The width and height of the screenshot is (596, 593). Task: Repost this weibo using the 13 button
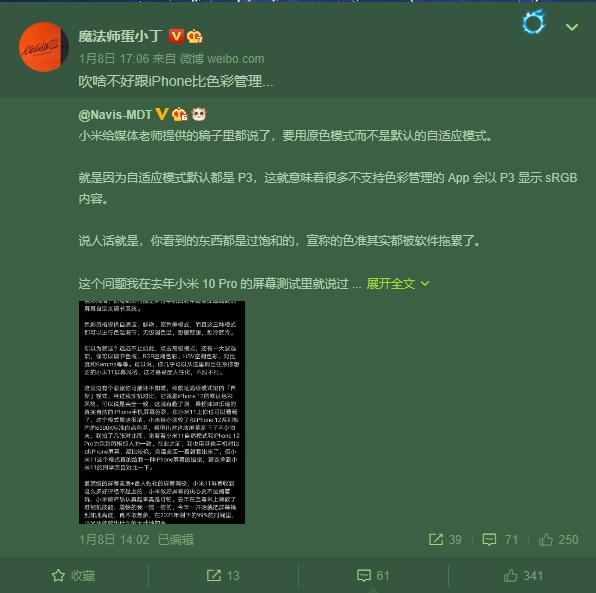tap(223, 576)
